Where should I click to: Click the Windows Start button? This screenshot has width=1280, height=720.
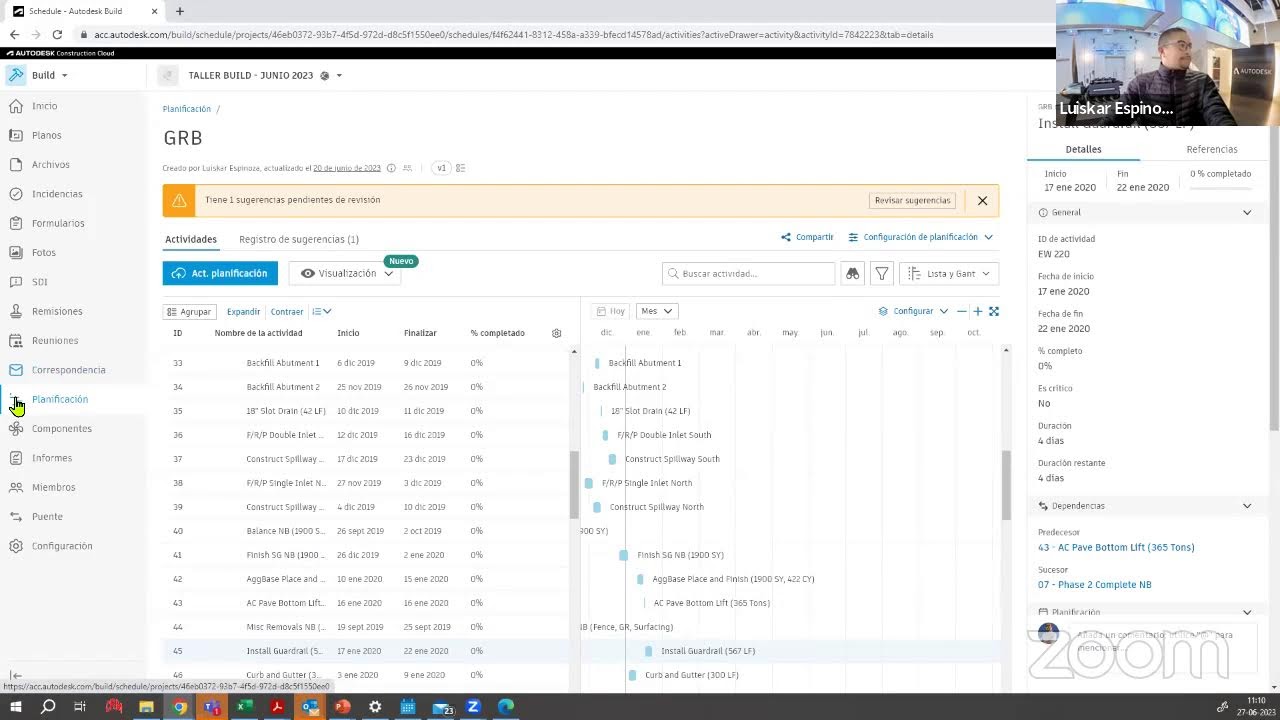click(x=15, y=707)
